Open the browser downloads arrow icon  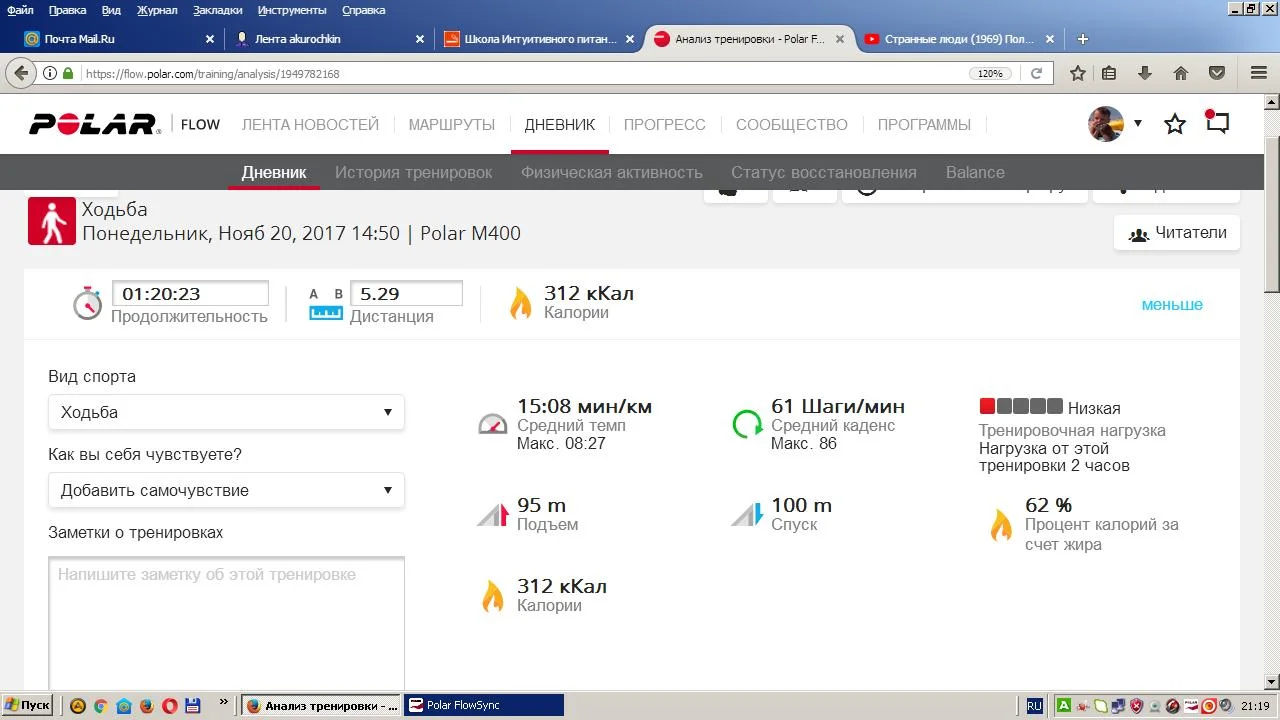1145,73
